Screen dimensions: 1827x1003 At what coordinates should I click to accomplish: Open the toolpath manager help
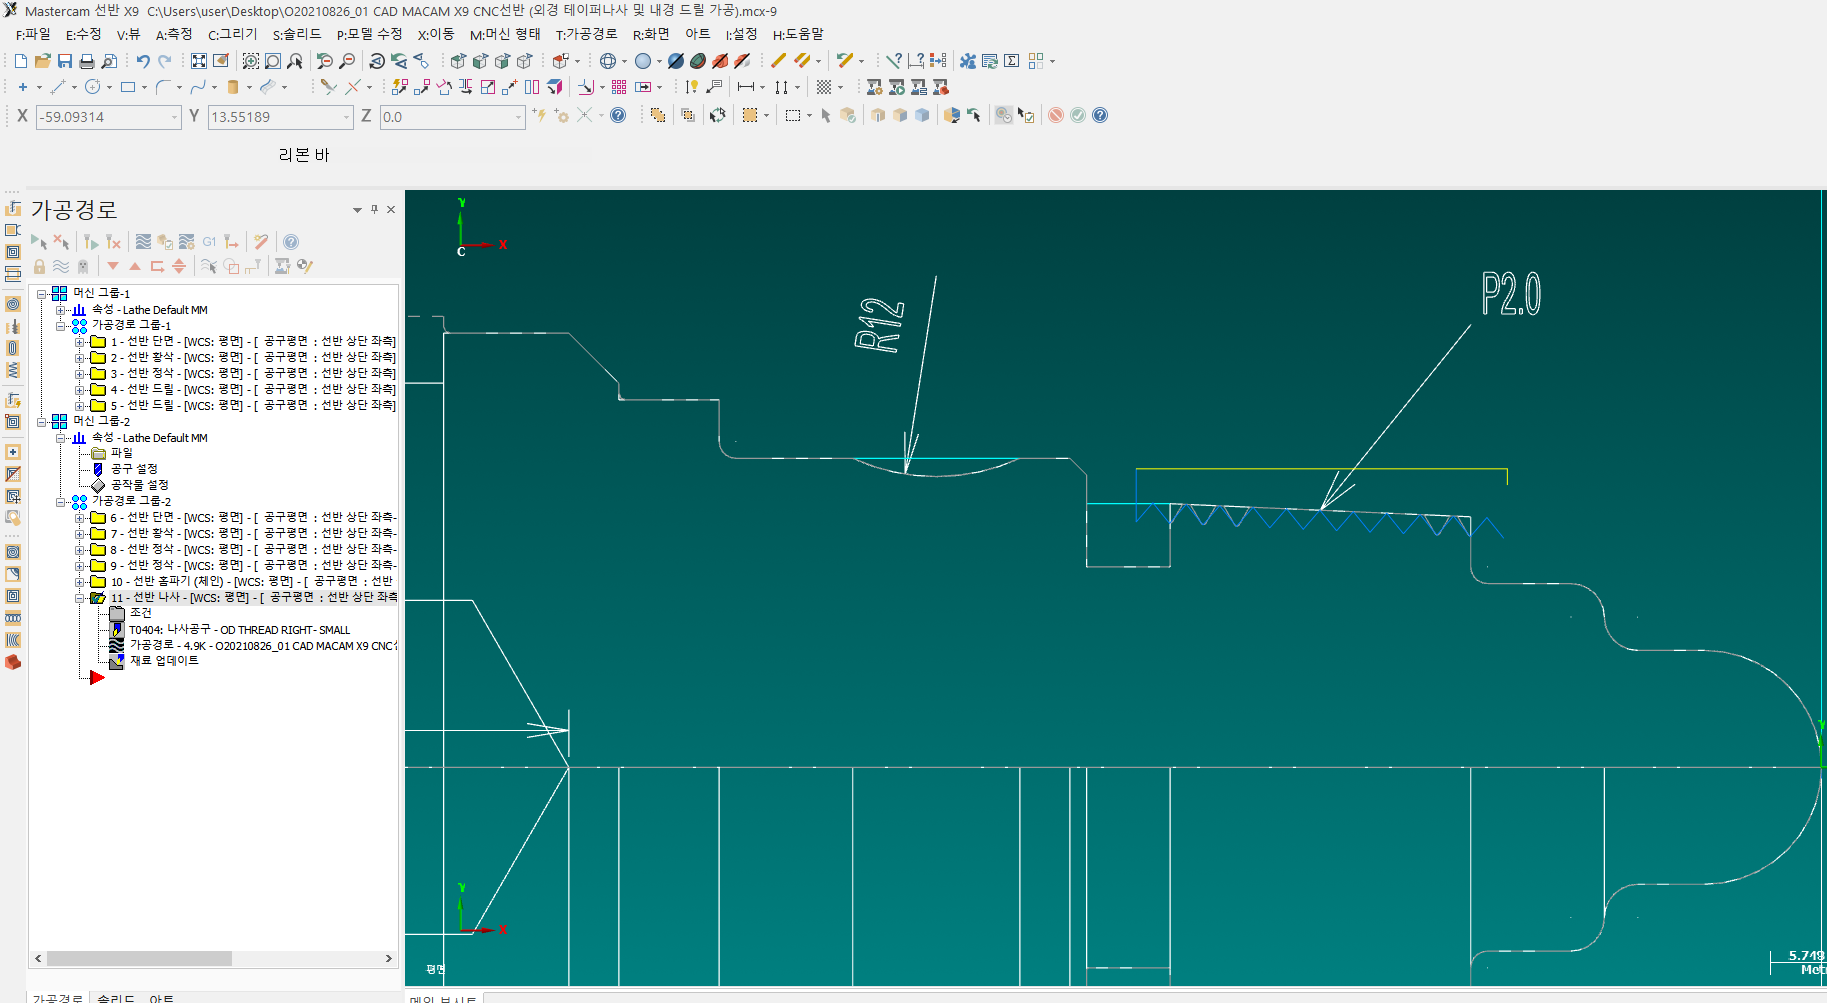[x=291, y=242]
